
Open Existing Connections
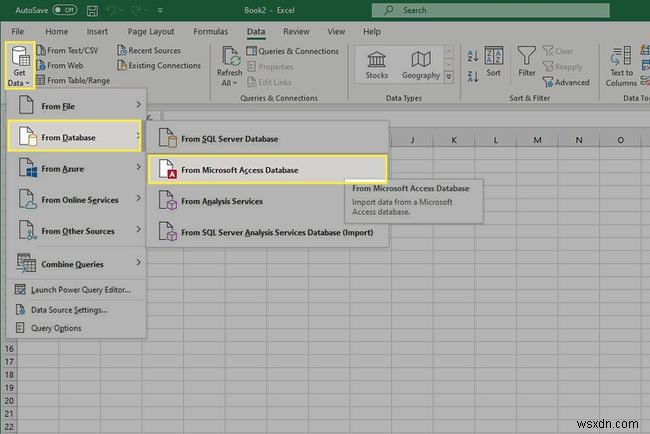pyautogui.click(x=159, y=65)
